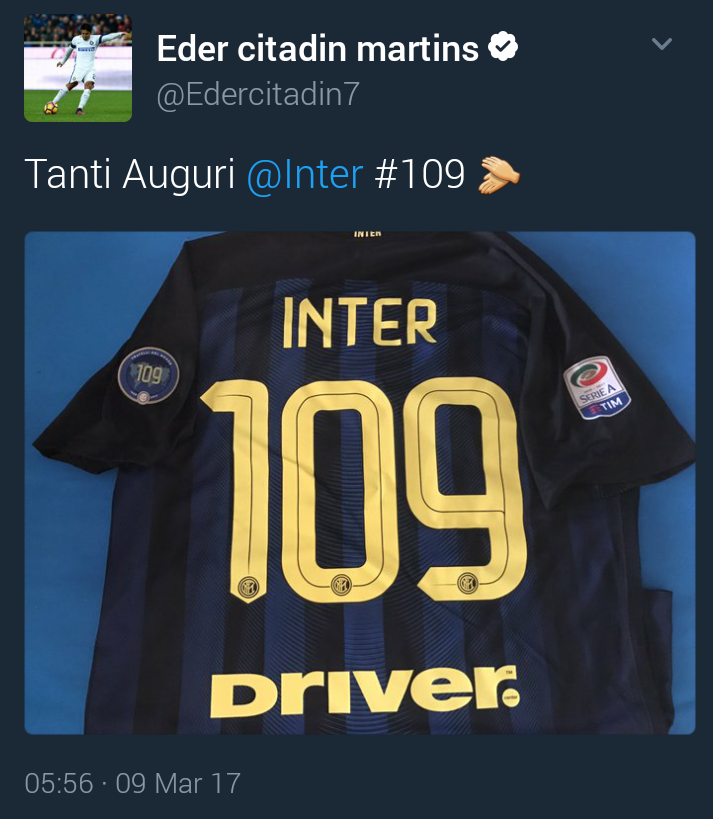
Task: Click the small INTER collar label
Action: pos(367,234)
